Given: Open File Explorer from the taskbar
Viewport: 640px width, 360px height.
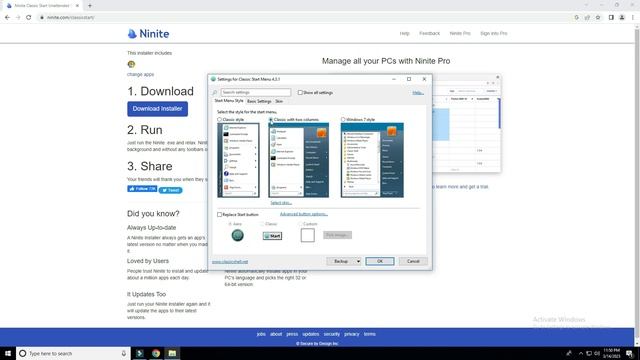Looking at the screenshot, I should pyautogui.click(x=172, y=353).
